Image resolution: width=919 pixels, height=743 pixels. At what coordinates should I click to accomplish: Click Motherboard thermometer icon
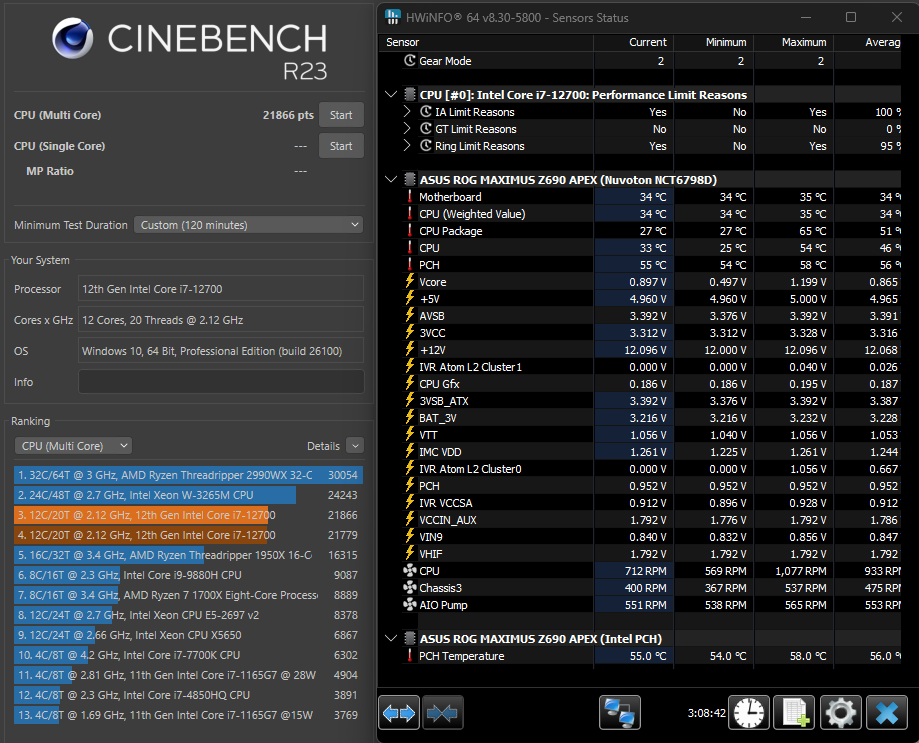pos(410,196)
